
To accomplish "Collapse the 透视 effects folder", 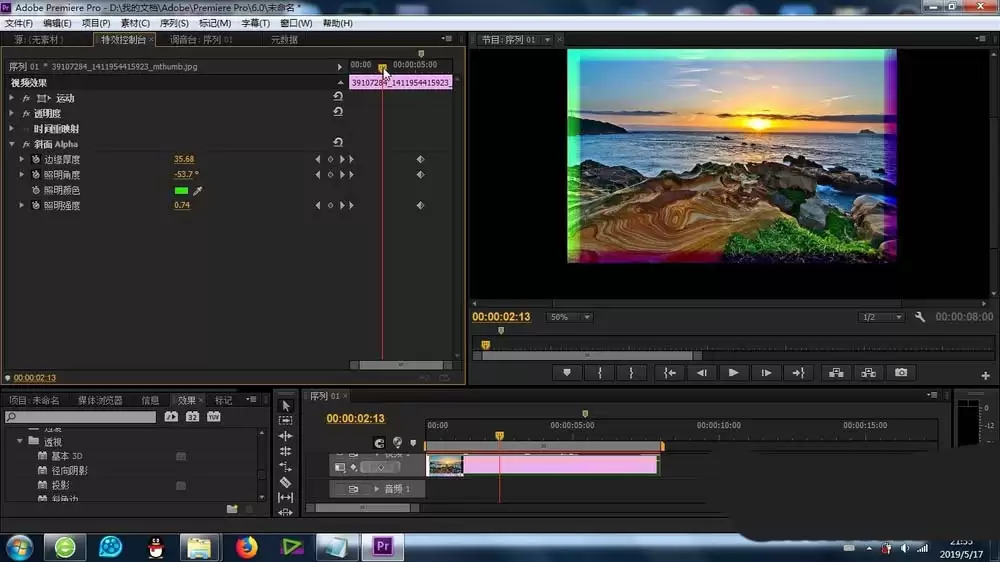I will pos(19,441).
